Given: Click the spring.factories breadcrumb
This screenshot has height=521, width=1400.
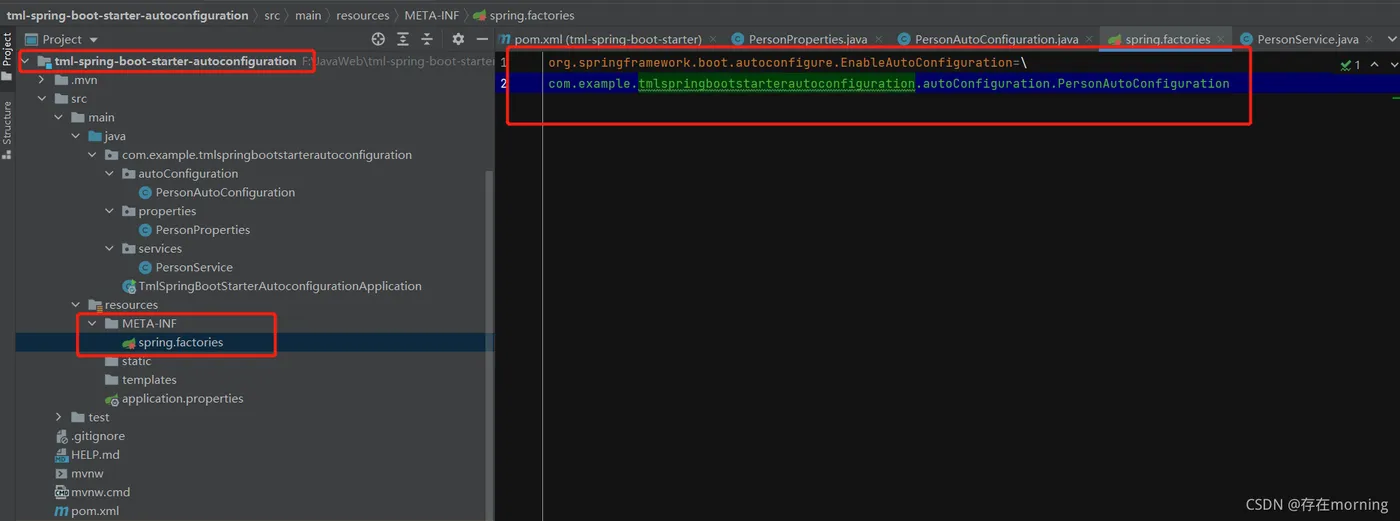Looking at the screenshot, I should 523,15.
